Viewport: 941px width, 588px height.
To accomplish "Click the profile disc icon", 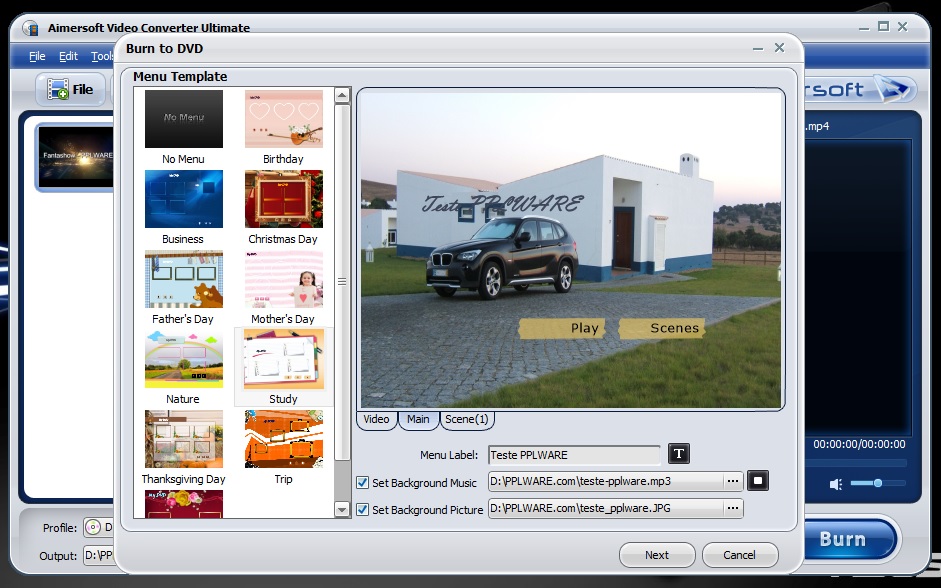I will 93,528.
